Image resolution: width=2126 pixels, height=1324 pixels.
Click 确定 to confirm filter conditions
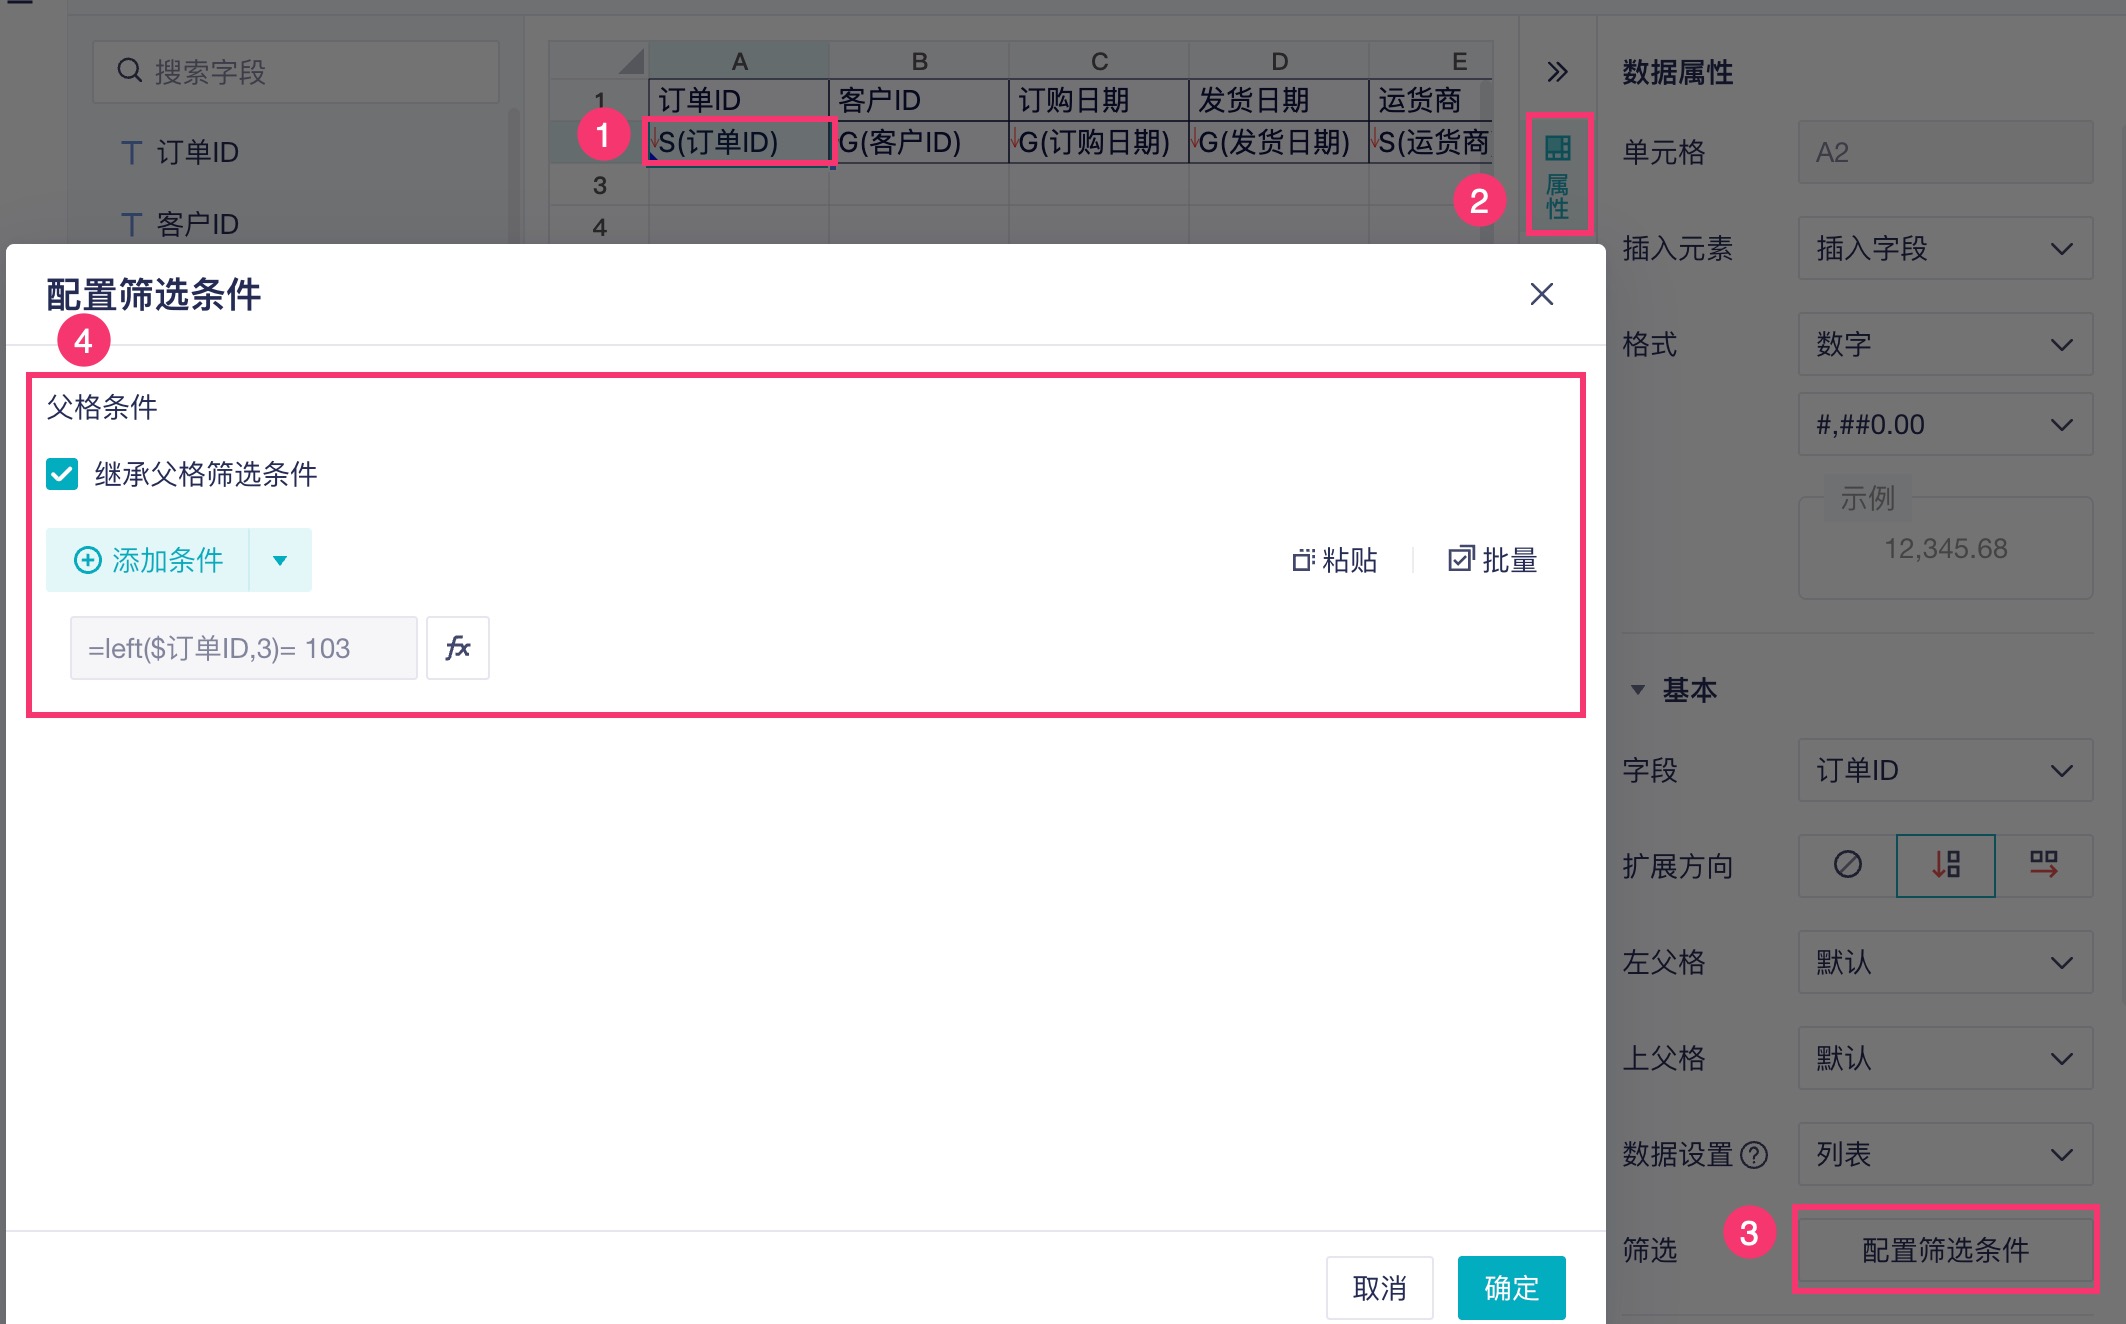point(1512,1288)
